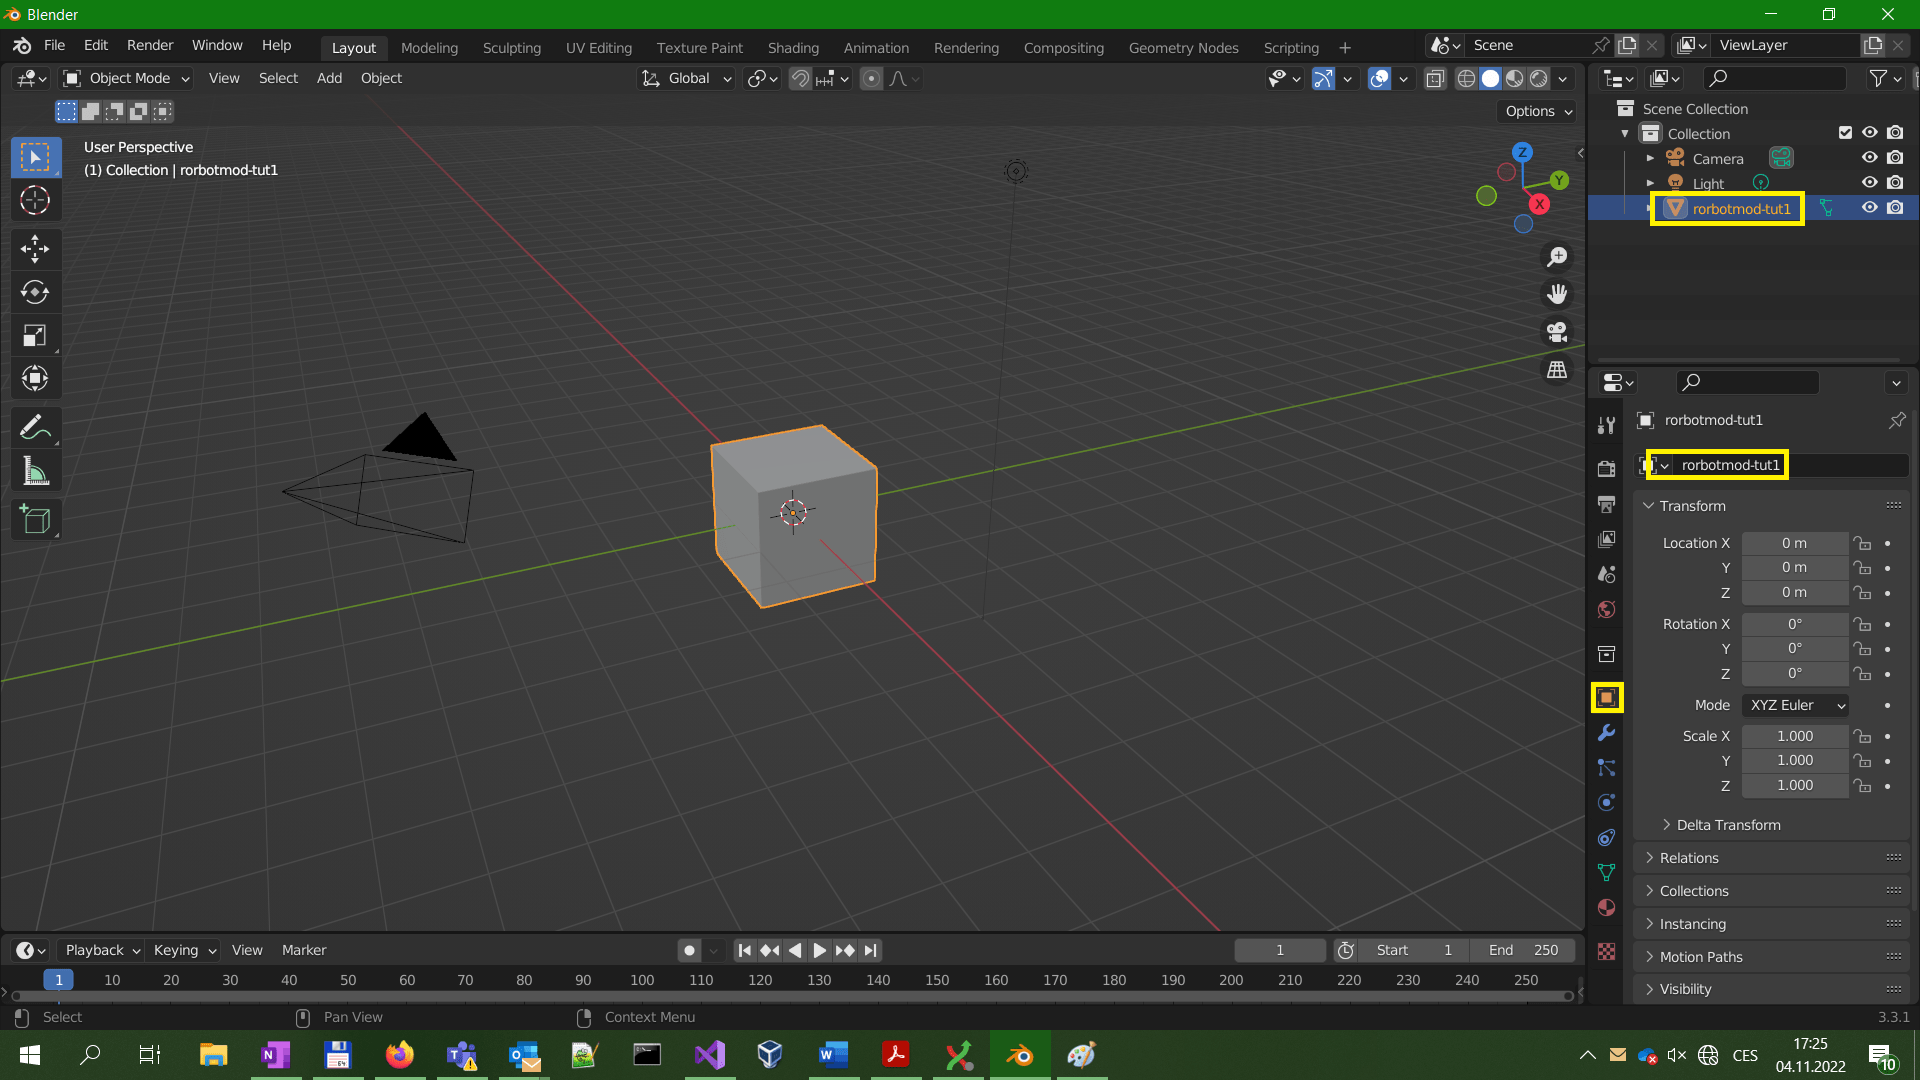Image resolution: width=1920 pixels, height=1080 pixels.
Task: Hide the Light object in the viewport
Action: pyautogui.click(x=1870, y=182)
